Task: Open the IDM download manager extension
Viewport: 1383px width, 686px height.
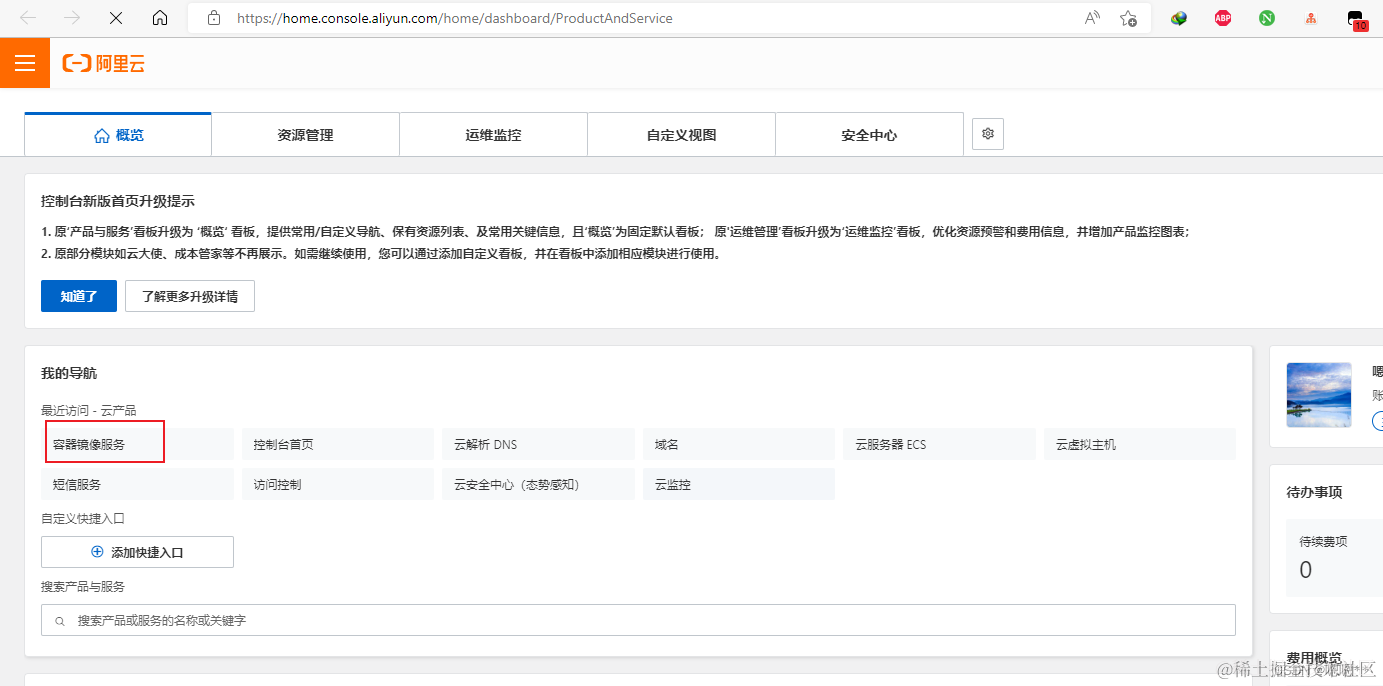Action: [x=1178, y=18]
